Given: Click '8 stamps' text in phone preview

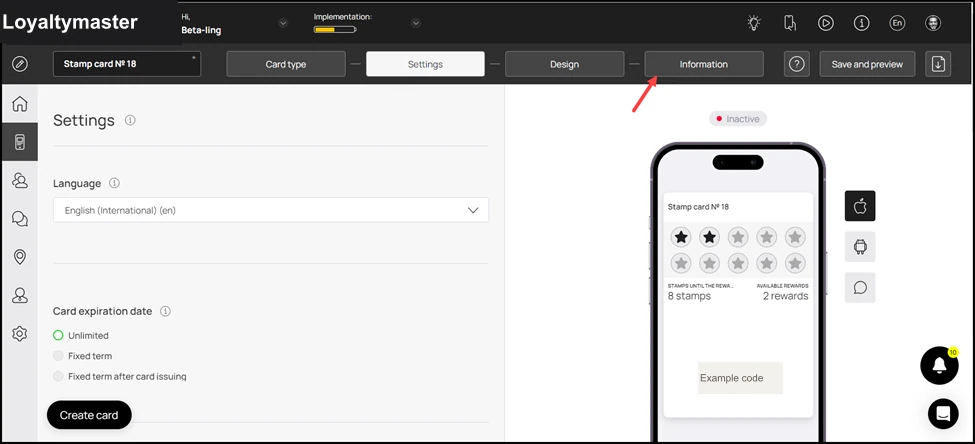Looking at the screenshot, I should [x=689, y=296].
